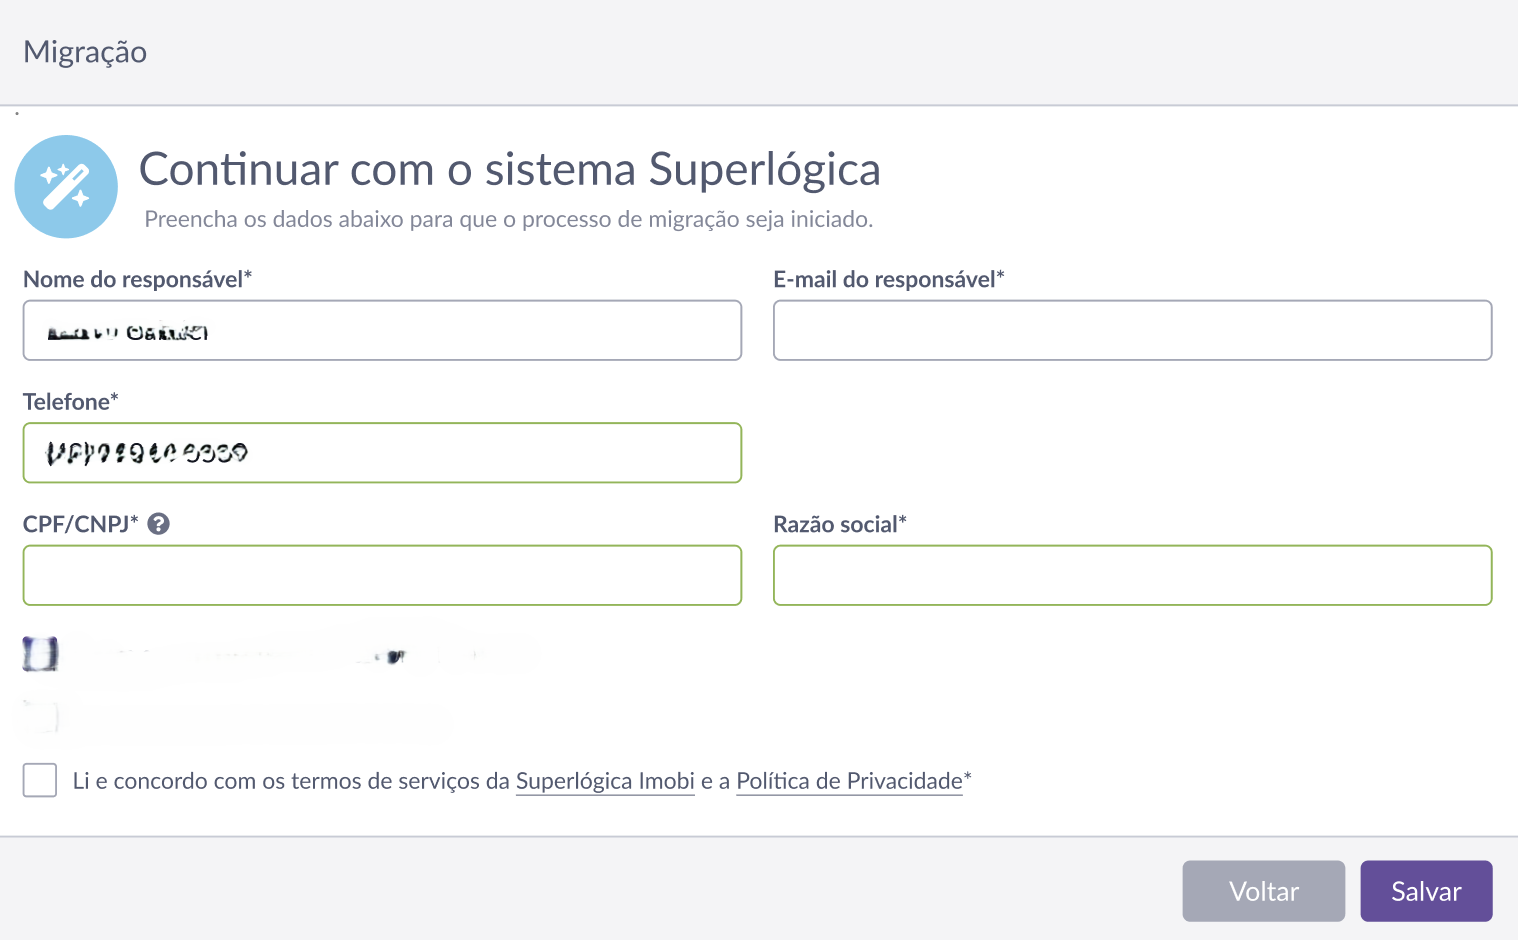Click into the CPF/CNPJ input box

[382, 575]
